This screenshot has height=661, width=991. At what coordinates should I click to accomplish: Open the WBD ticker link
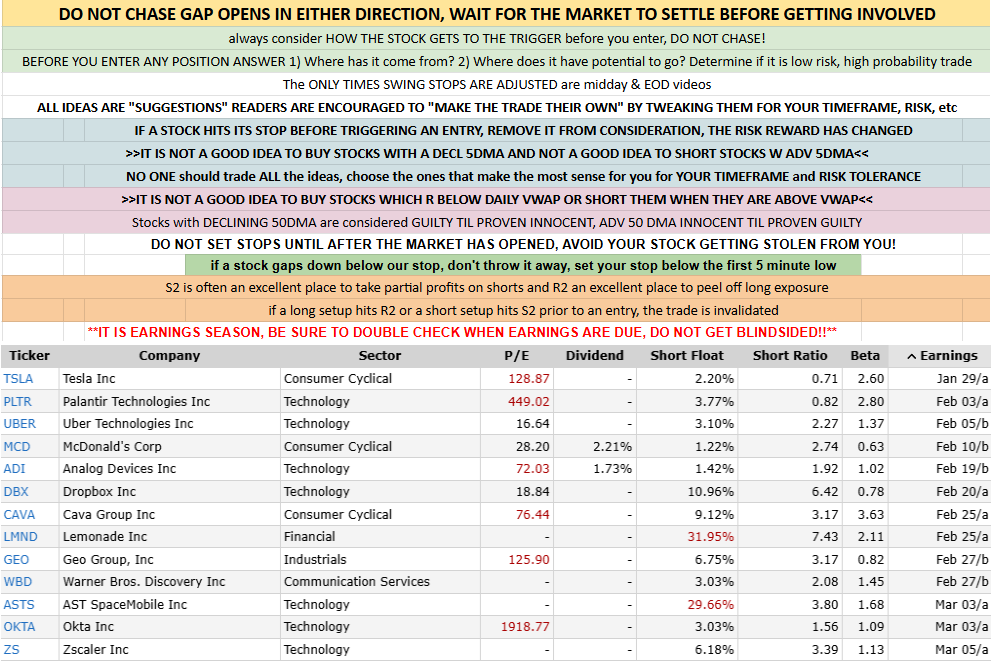18,581
